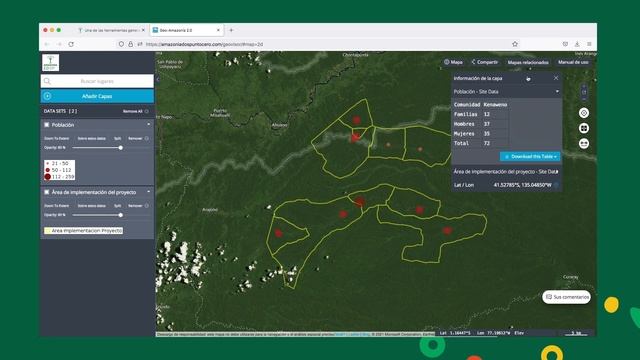Adjust the Población opacity slider handle
This screenshot has height=360, width=640.
coord(121,148)
